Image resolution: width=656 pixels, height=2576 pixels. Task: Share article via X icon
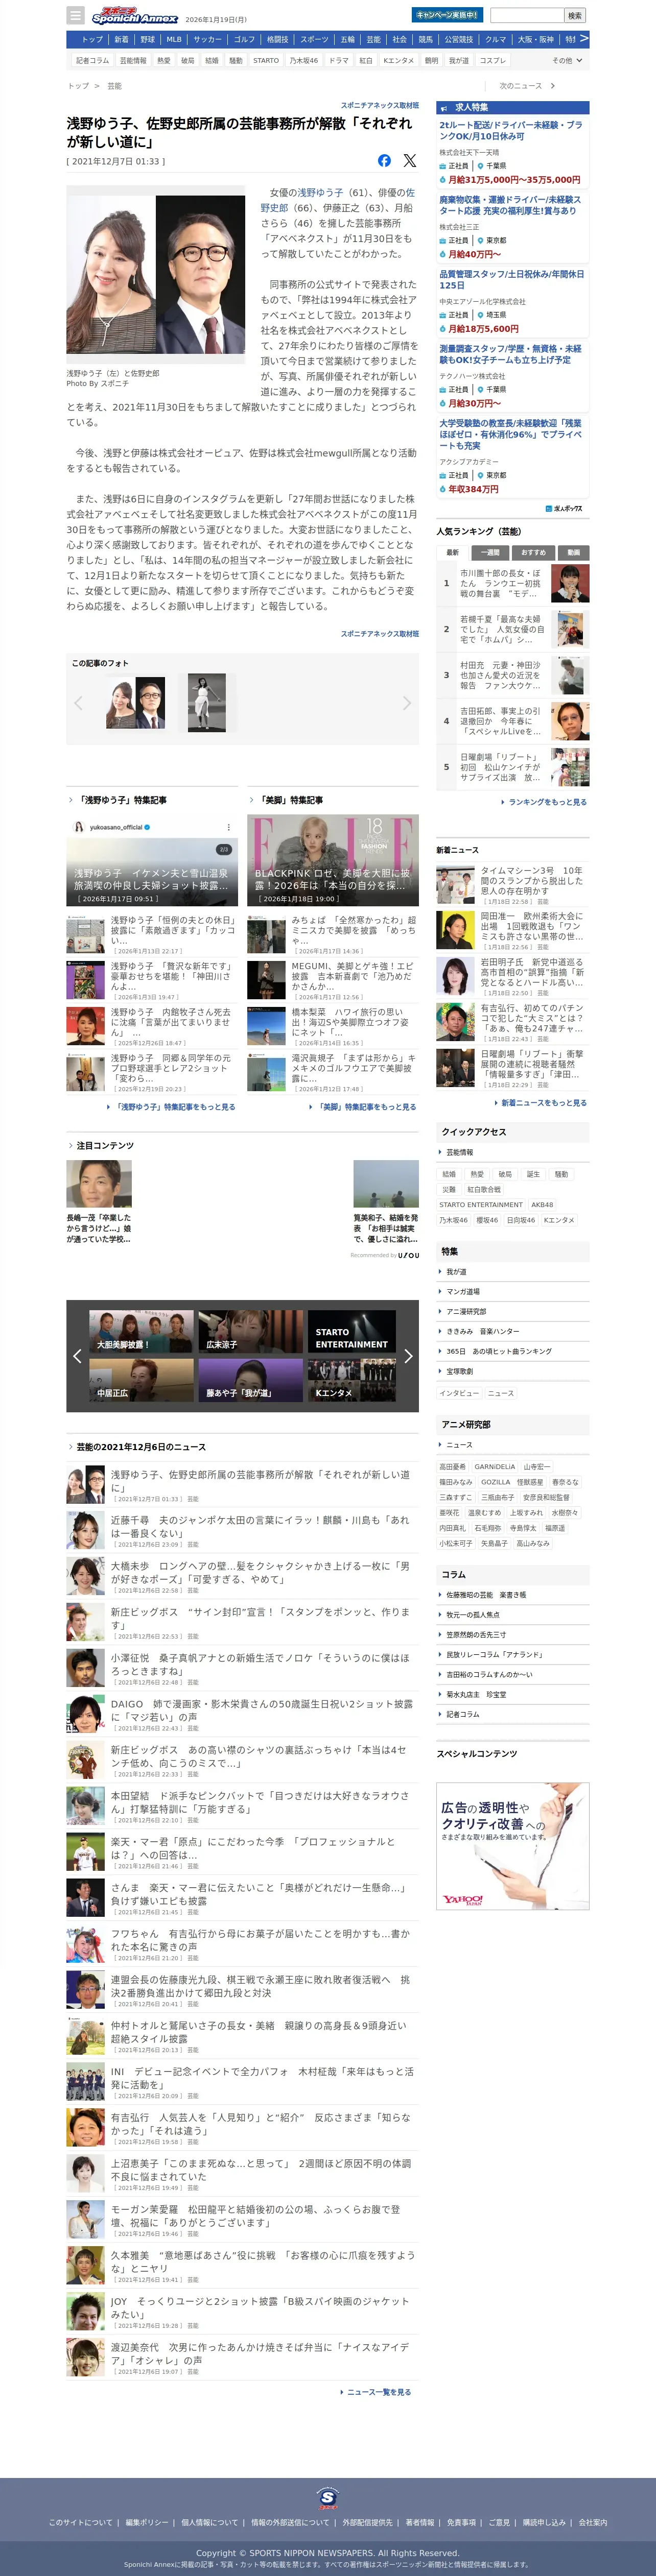409,160
